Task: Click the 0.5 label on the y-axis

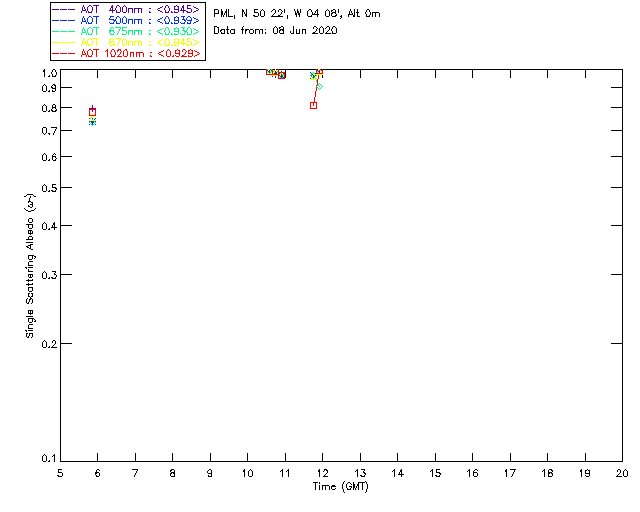Action: pyautogui.click(x=45, y=188)
